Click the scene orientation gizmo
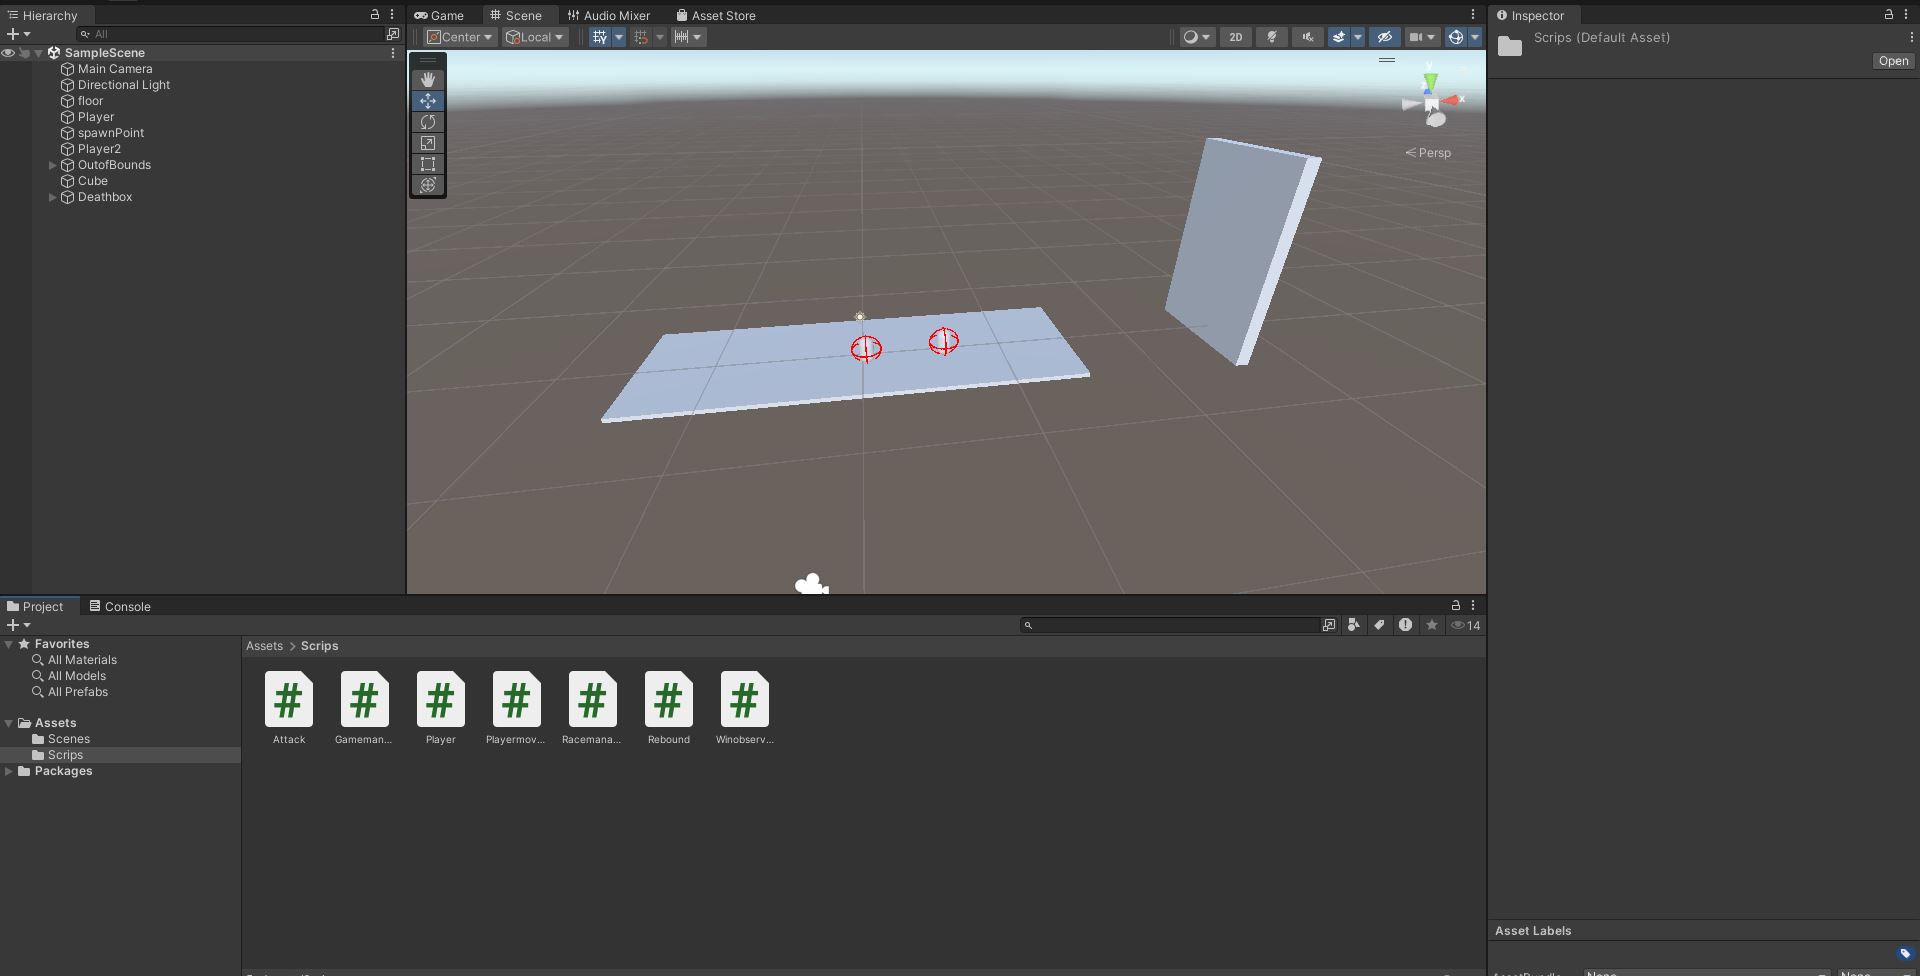The height and width of the screenshot is (976, 1920). click(1432, 102)
